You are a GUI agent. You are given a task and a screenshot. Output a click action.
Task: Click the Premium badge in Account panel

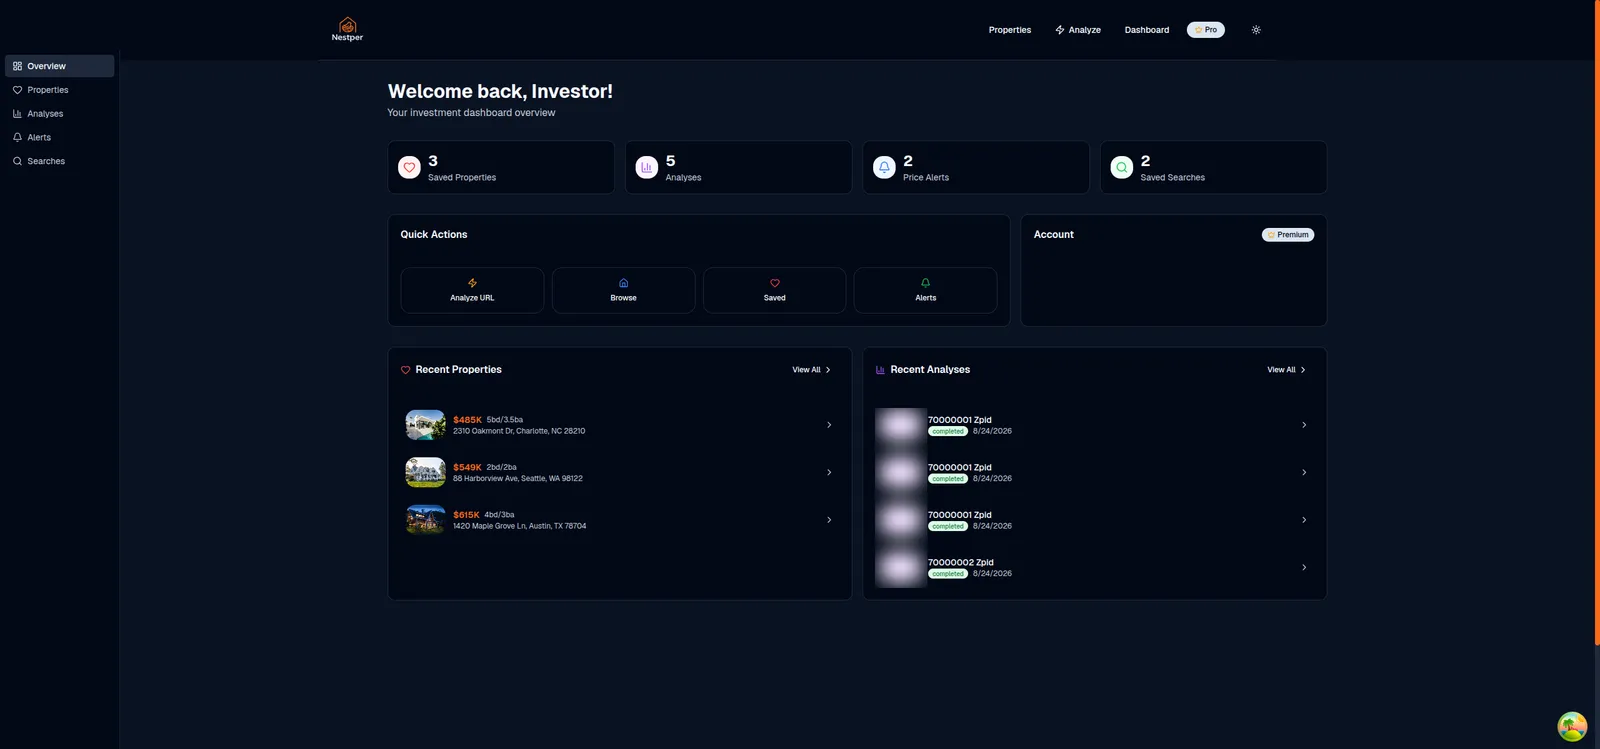point(1288,235)
